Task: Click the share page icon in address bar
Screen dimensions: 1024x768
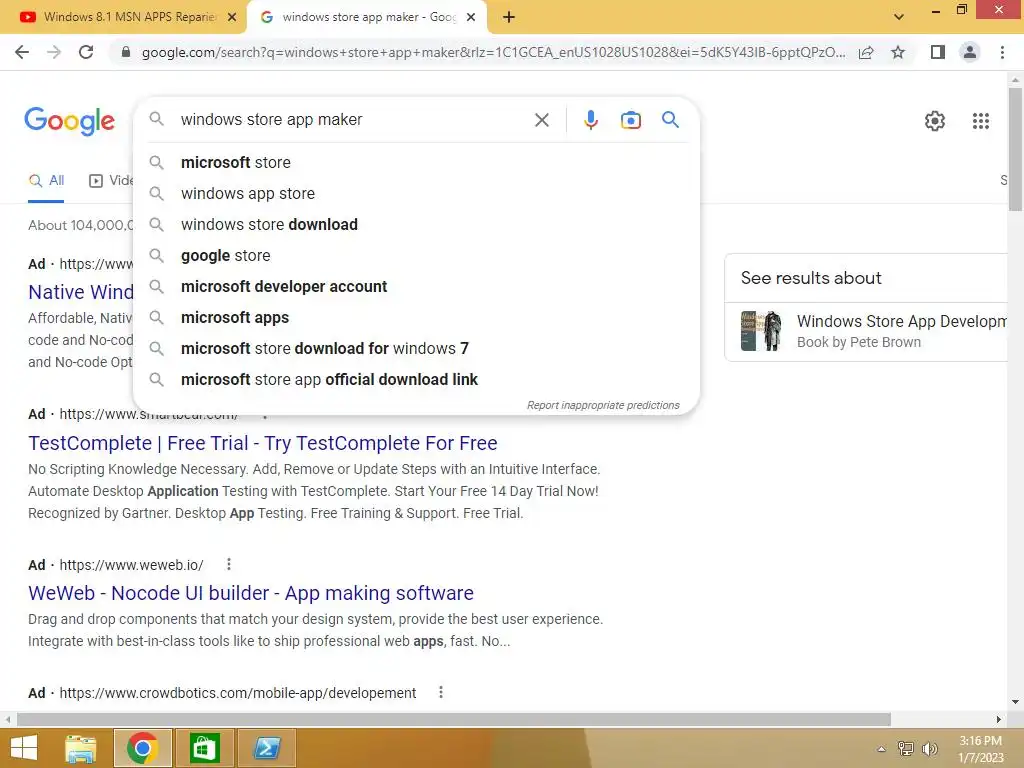Action: 866,52
